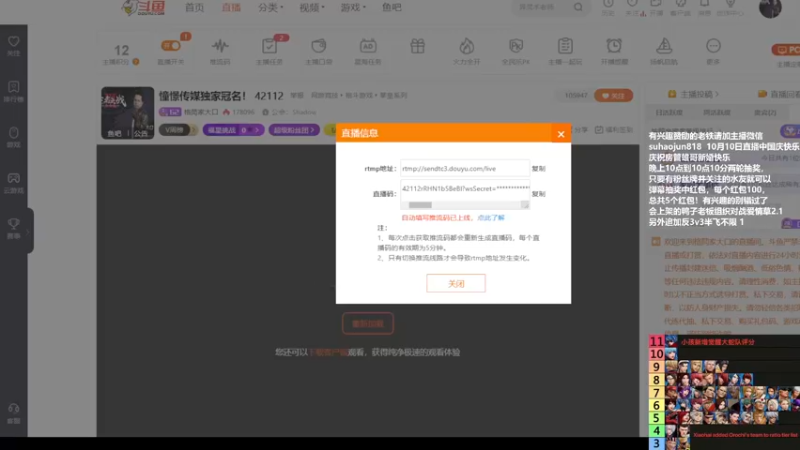Screen dimensions: 800x450
Task: Click the 关闭 button in dialog
Action: (456, 284)
